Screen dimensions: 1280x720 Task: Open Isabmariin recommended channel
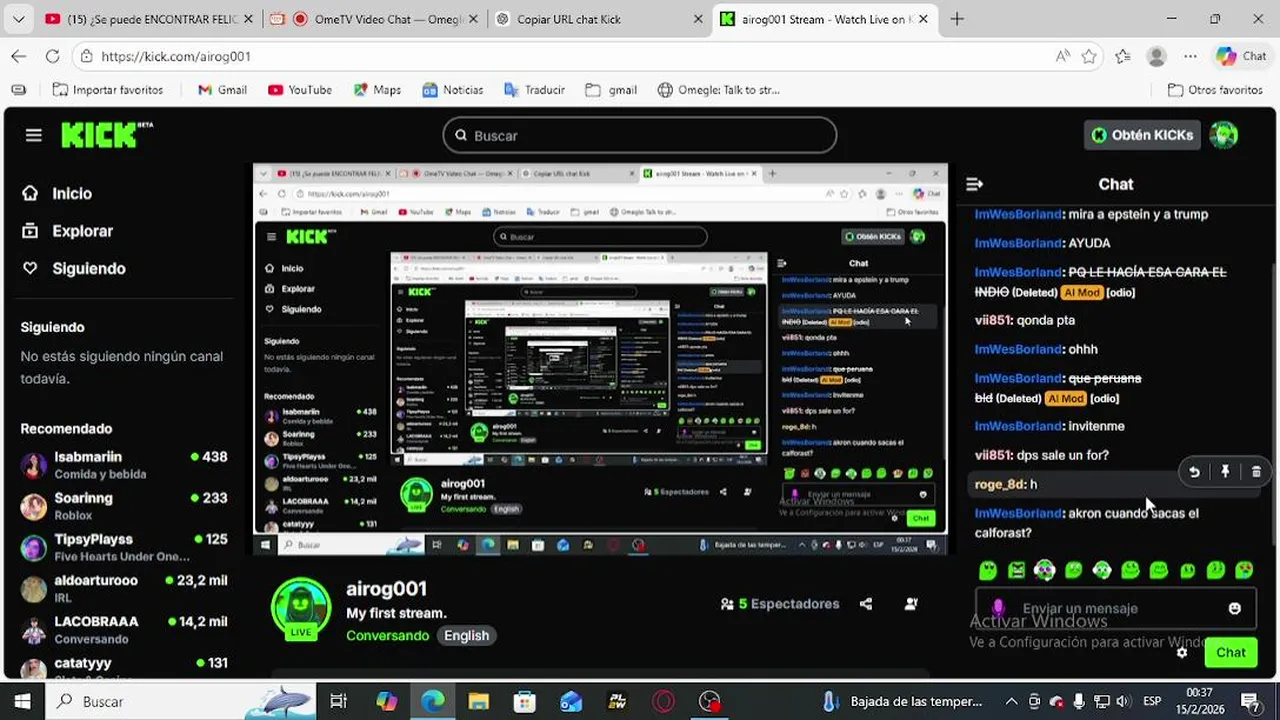coord(123,465)
